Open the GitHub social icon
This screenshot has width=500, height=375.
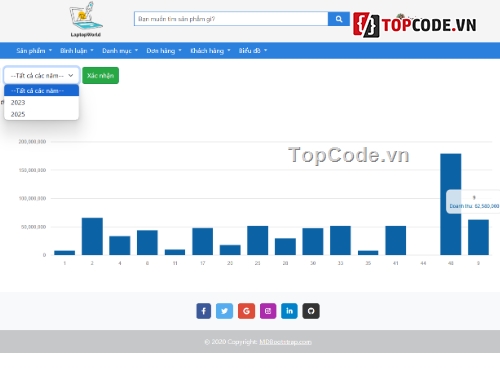[311, 311]
